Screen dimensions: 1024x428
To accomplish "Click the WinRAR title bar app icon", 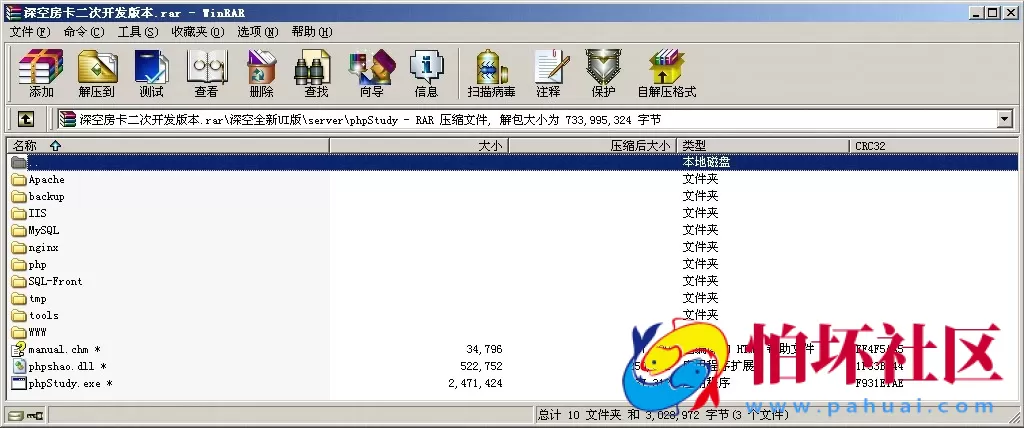I will [x=12, y=12].
